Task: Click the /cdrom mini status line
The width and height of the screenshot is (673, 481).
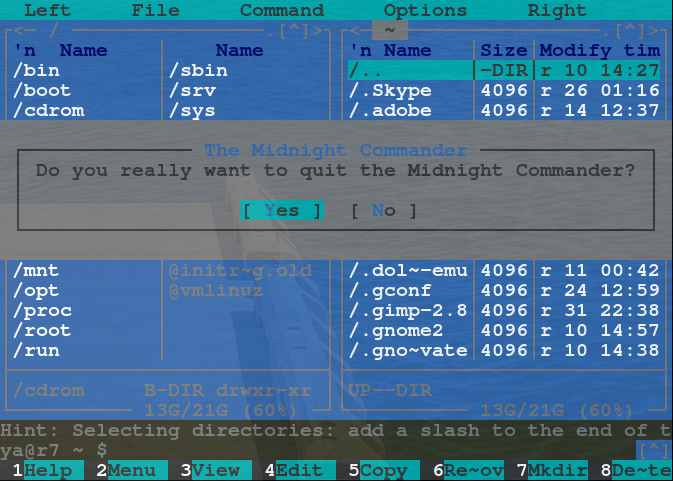Action: point(48,390)
